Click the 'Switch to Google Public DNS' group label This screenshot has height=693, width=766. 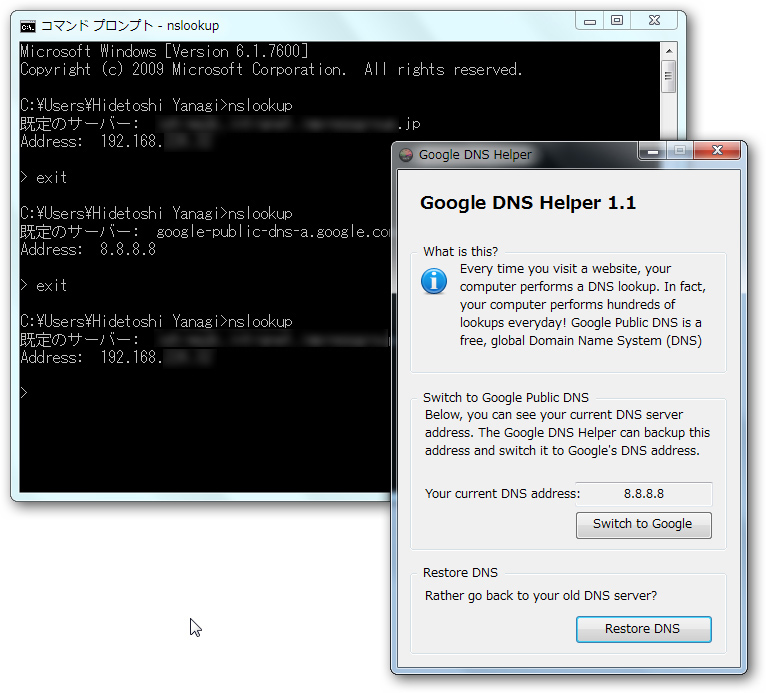(506, 398)
